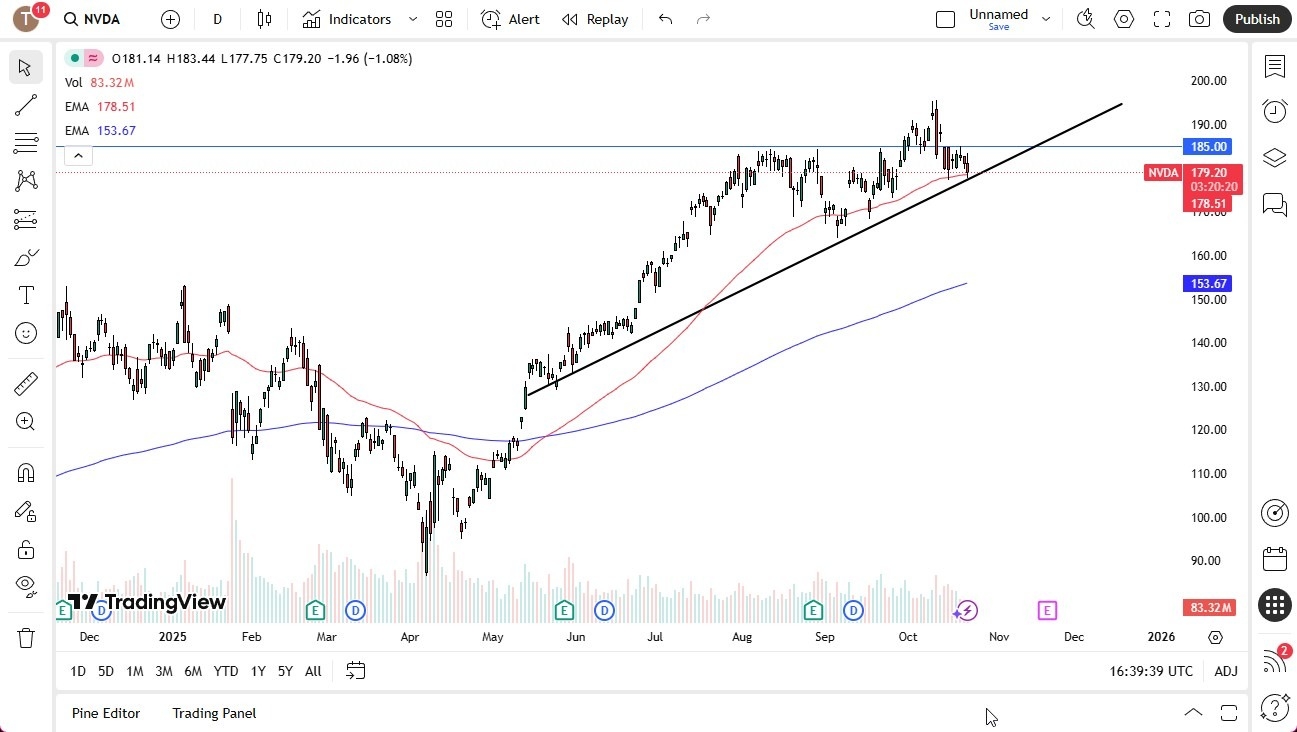Toggle ADJ adjusted data mode

click(1225, 671)
